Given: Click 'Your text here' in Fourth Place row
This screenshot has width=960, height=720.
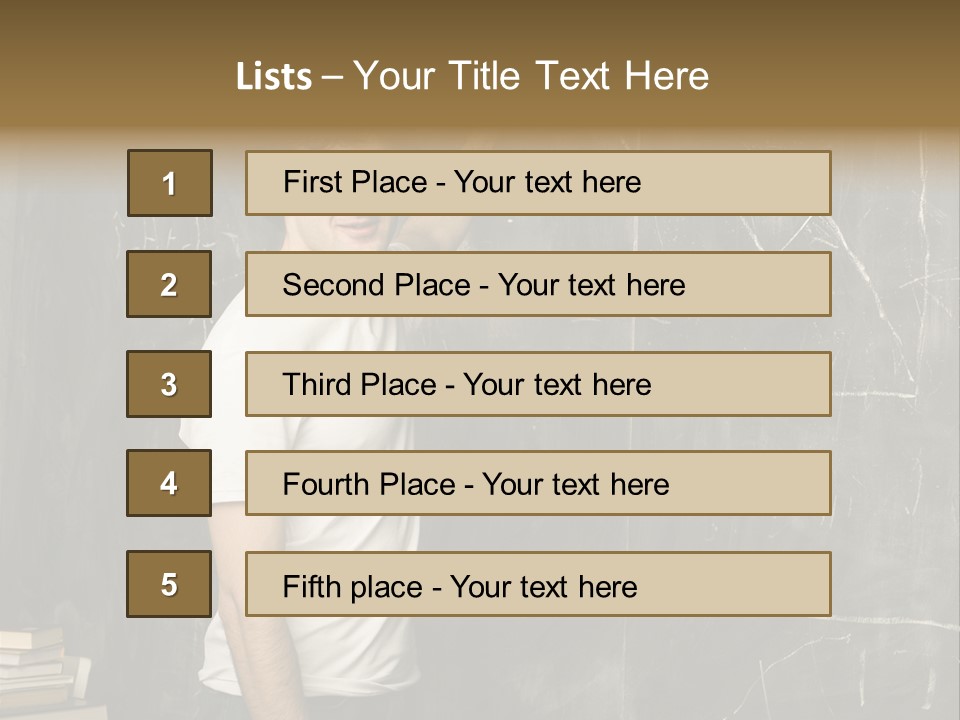Looking at the screenshot, I should pyautogui.click(x=575, y=485).
